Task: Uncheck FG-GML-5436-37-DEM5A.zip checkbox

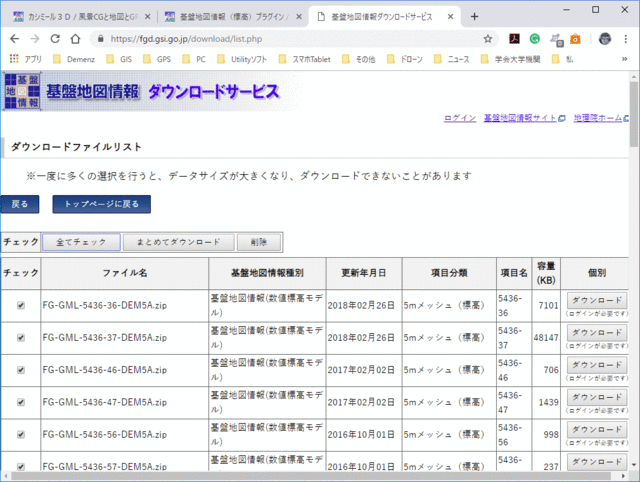Action: pyautogui.click(x=21, y=338)
